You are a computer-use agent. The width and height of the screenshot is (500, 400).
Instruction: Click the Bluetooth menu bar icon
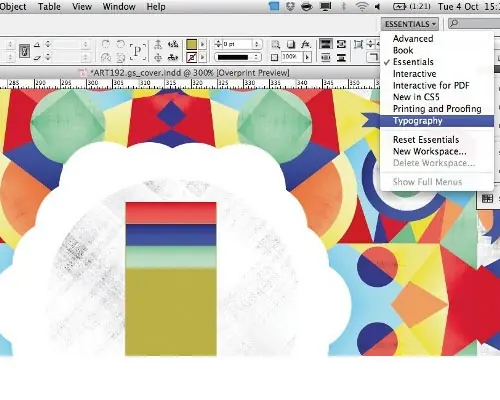click(x=344, y=6)
